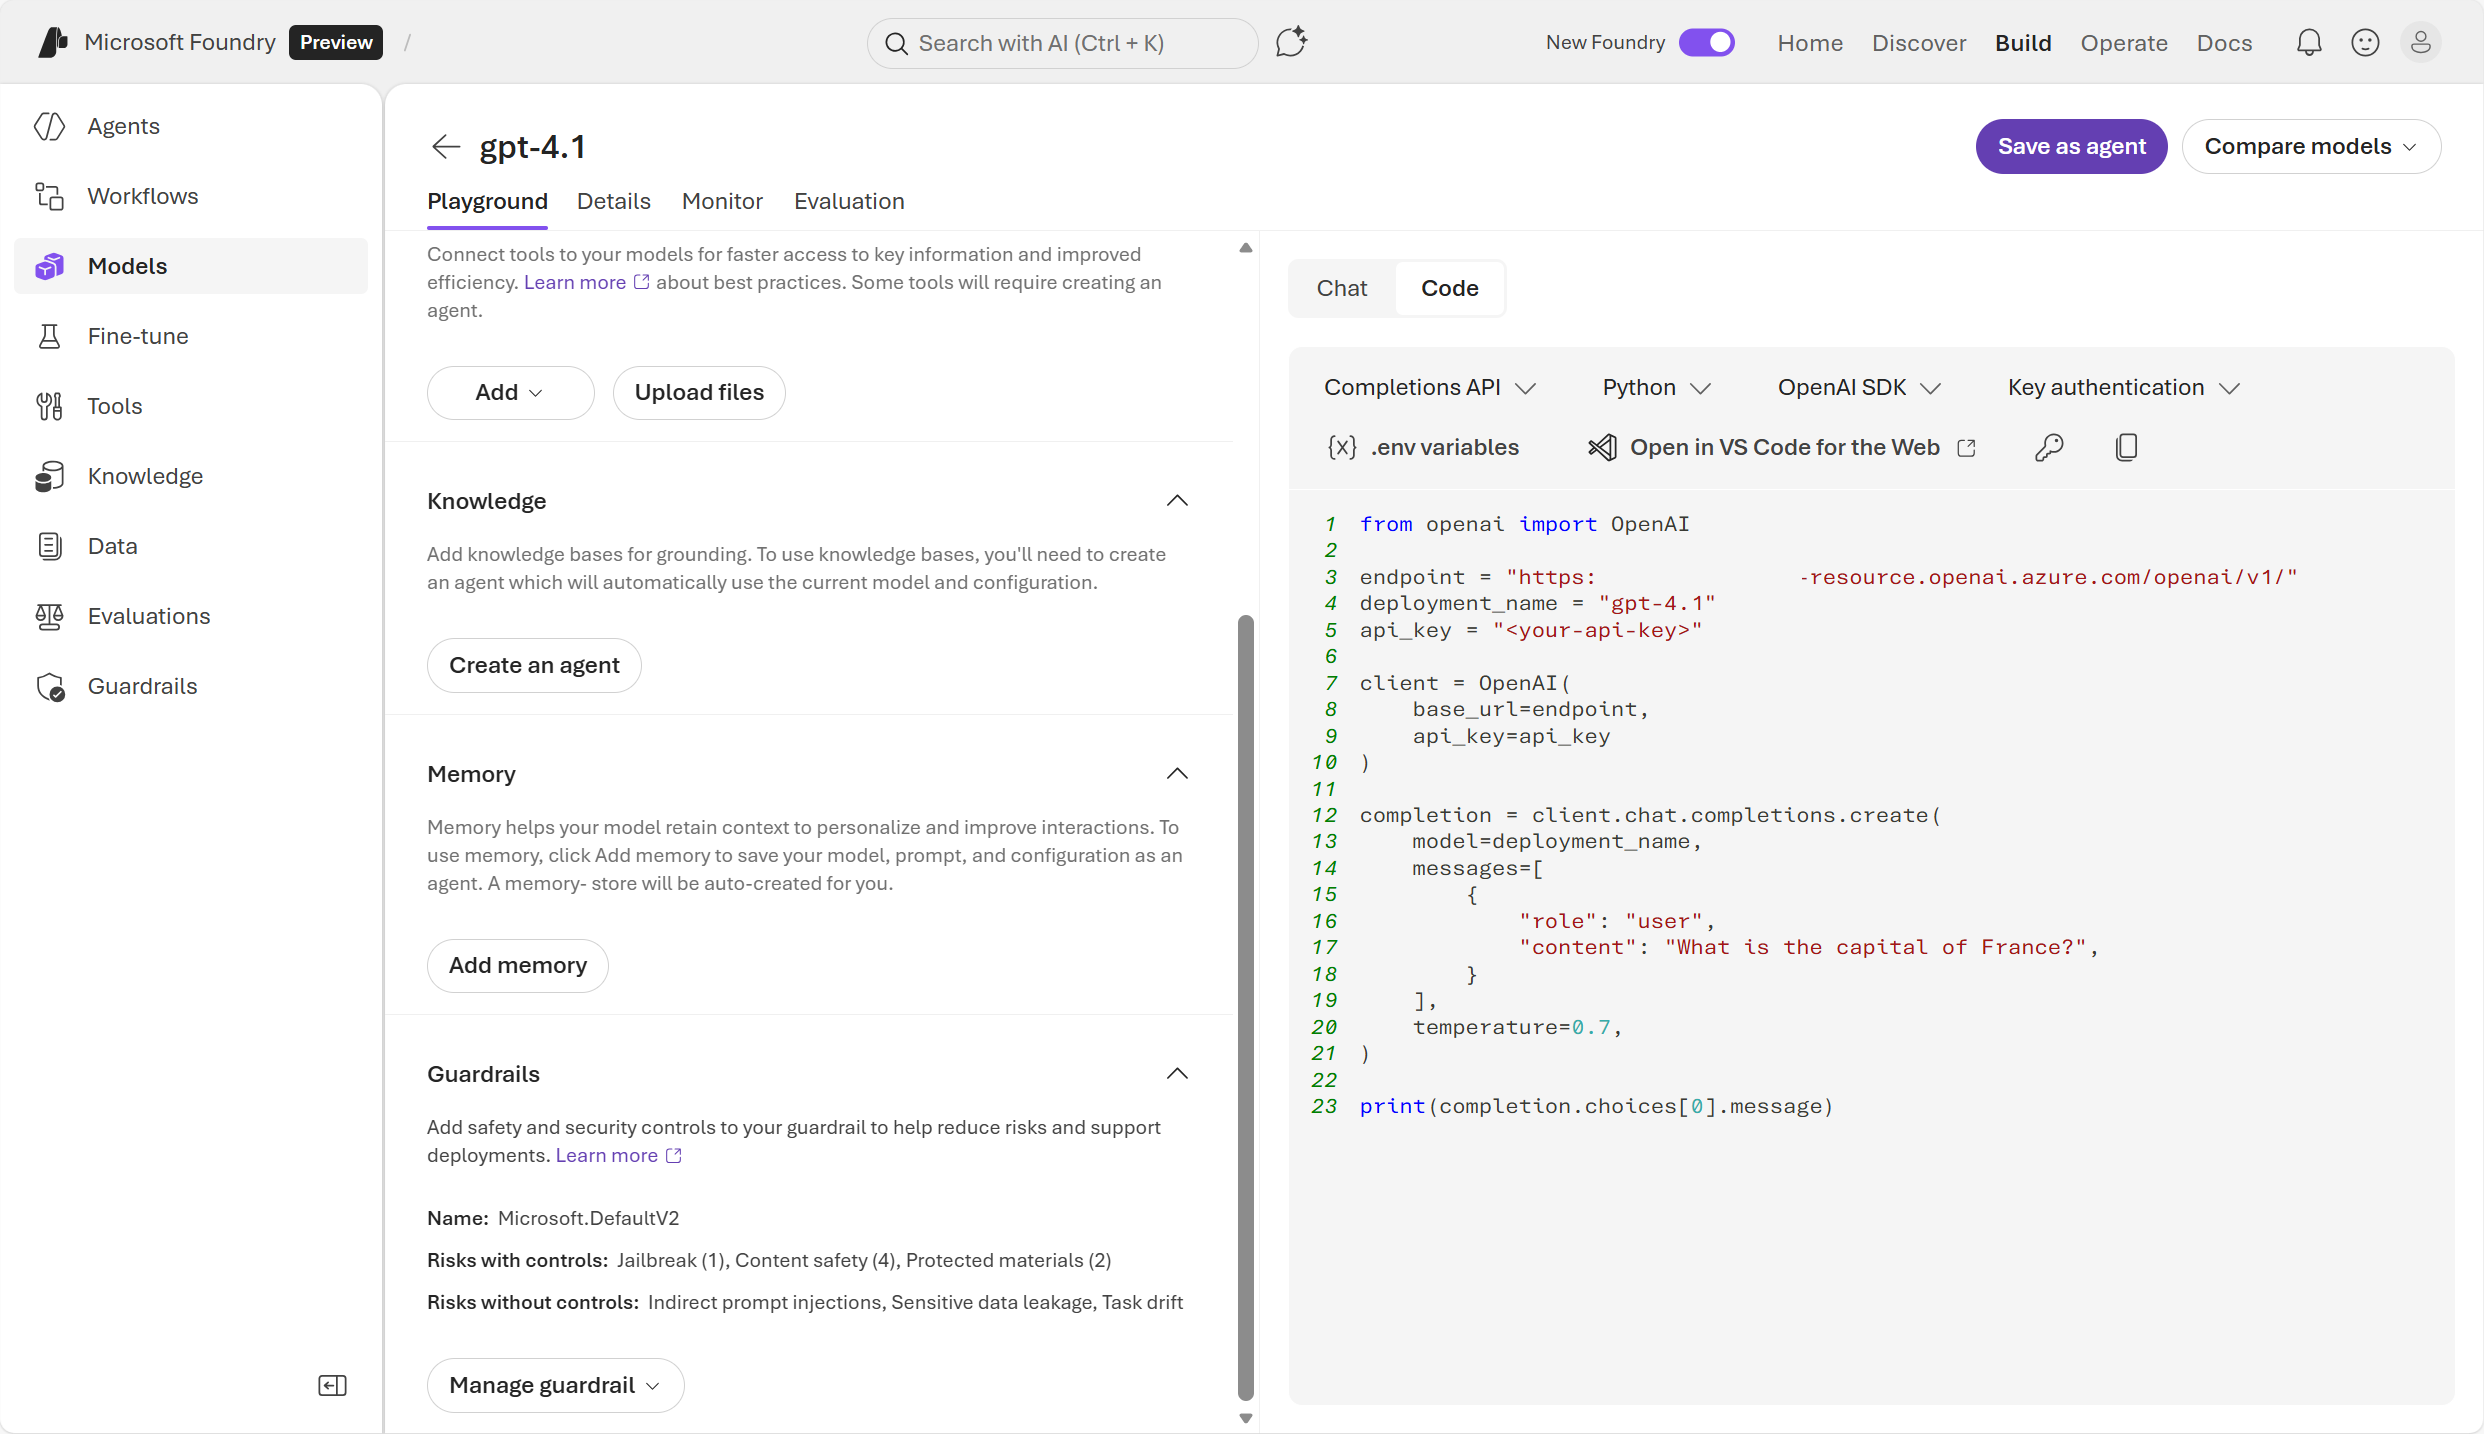Click the .env variables braces icon

click(x=1341, y=447)
